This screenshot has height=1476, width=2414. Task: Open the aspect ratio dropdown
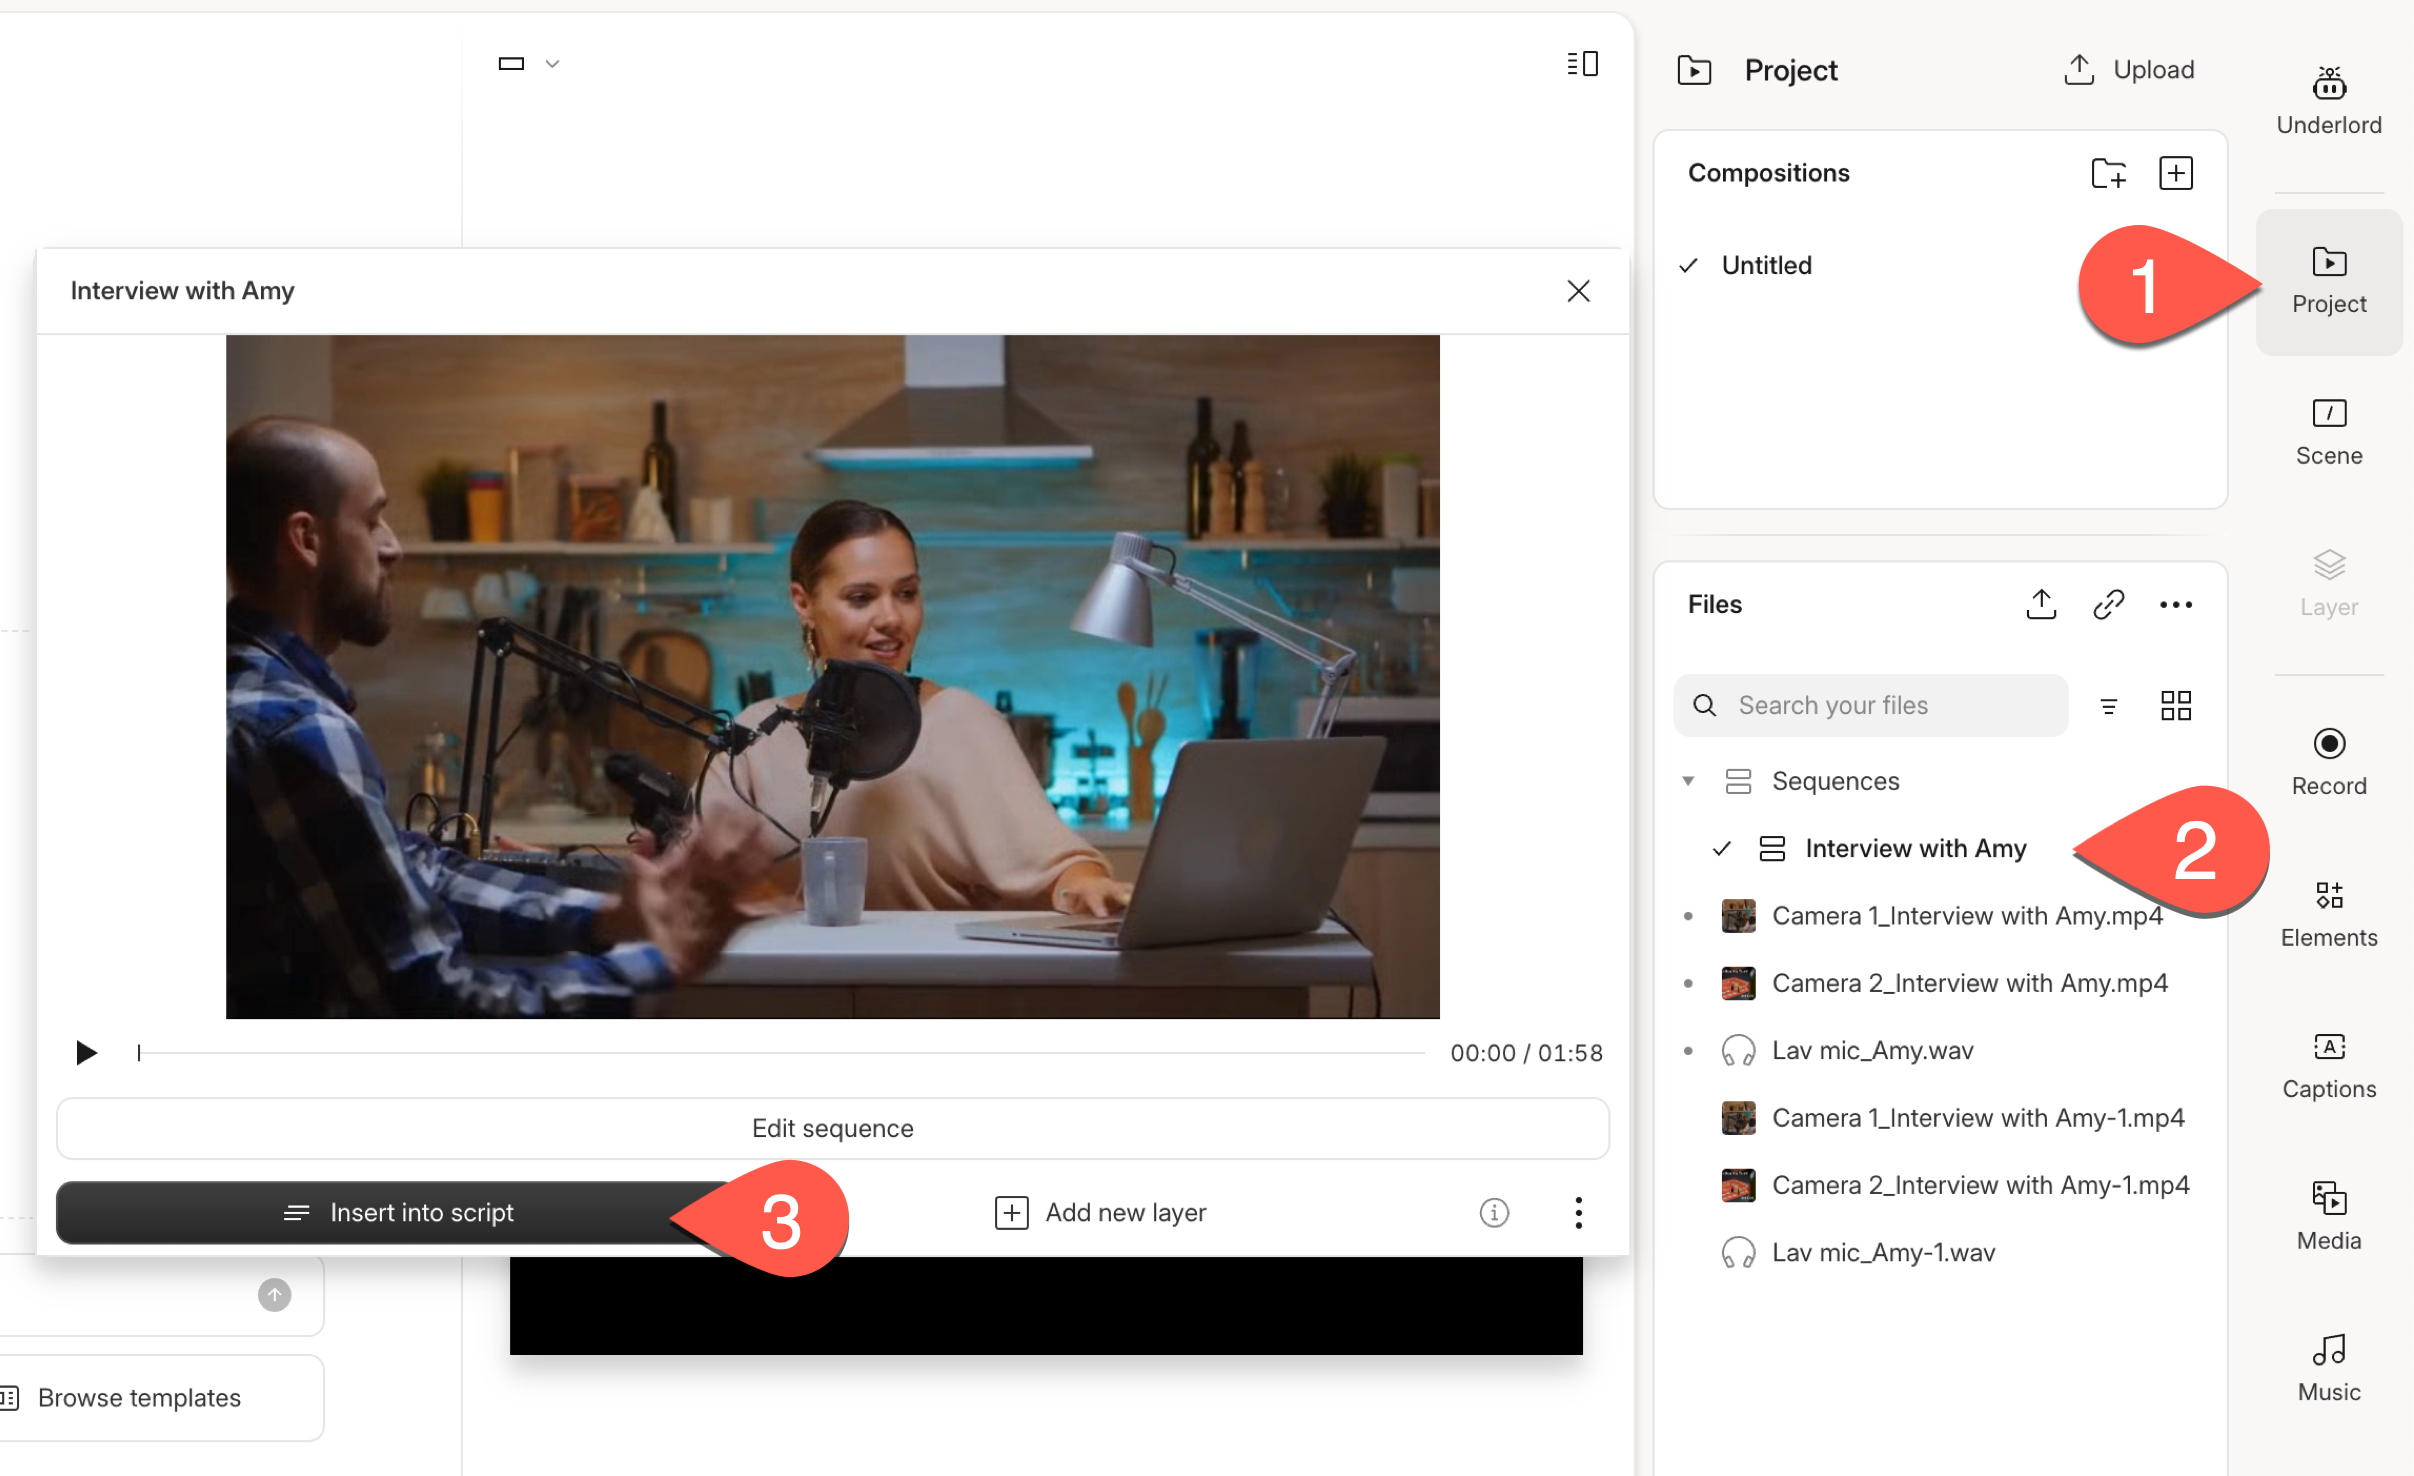pyautogui.click(x=528, y=64)
